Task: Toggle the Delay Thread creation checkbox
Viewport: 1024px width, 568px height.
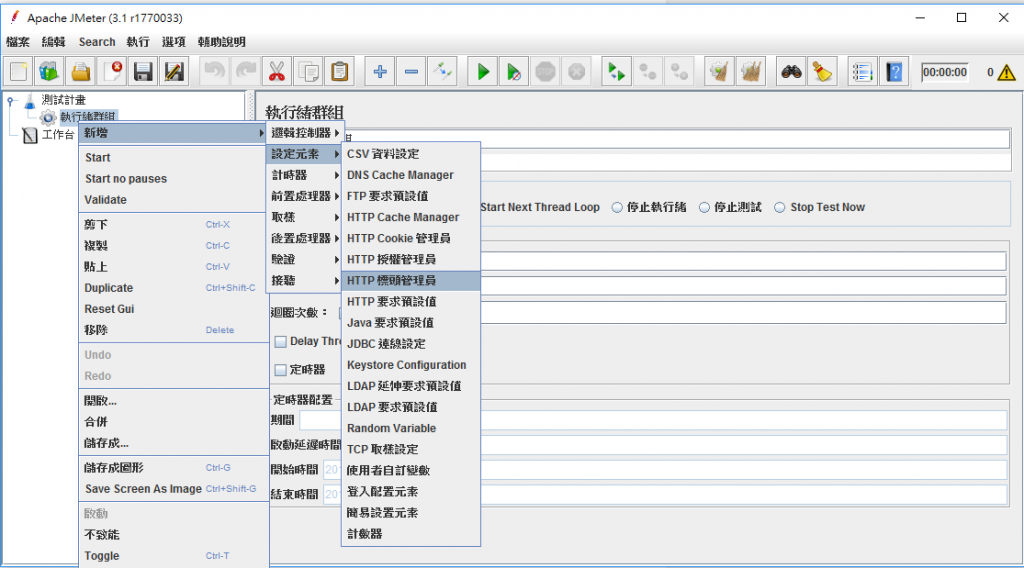Action: click(x=281, y=341)
